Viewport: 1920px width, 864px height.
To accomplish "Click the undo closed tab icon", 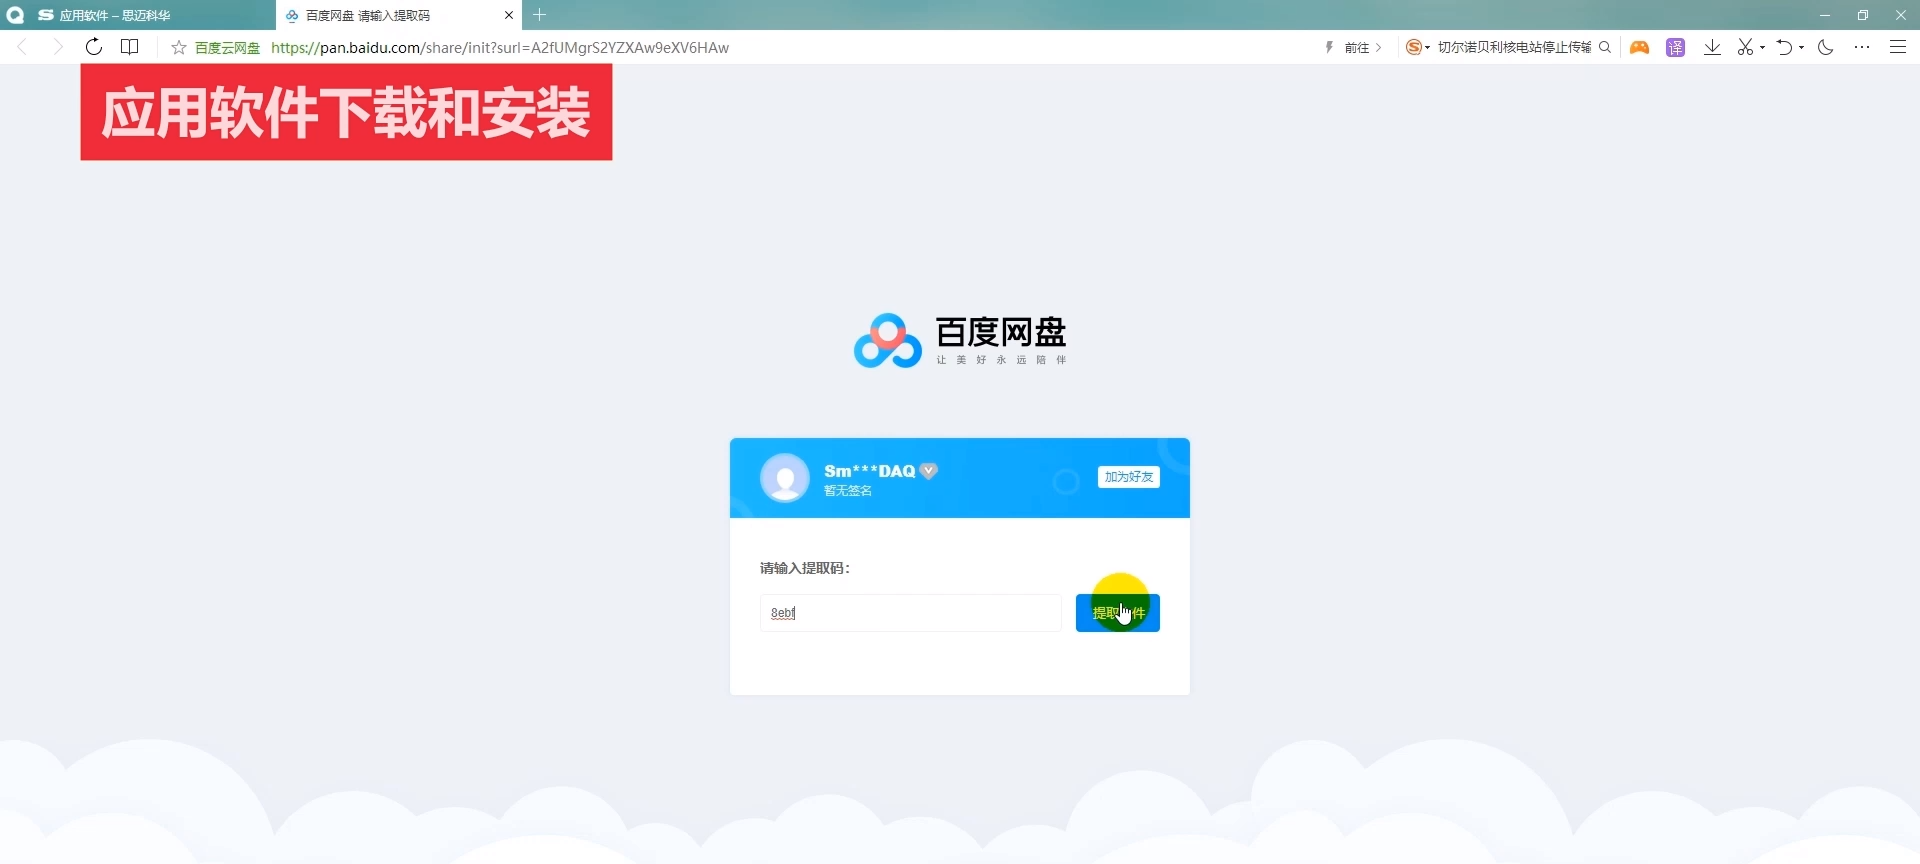I will [x=1785, y=47].
